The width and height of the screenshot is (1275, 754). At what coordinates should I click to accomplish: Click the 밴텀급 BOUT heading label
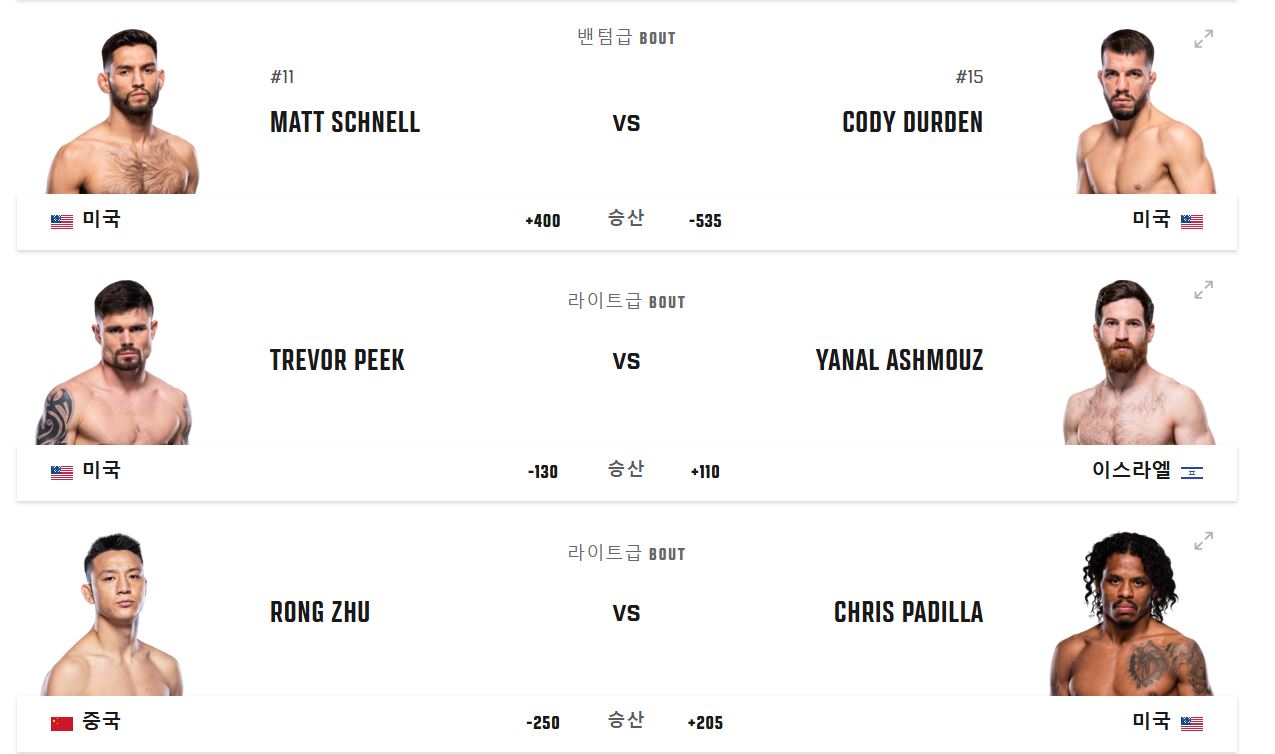[x=626, y=37]
